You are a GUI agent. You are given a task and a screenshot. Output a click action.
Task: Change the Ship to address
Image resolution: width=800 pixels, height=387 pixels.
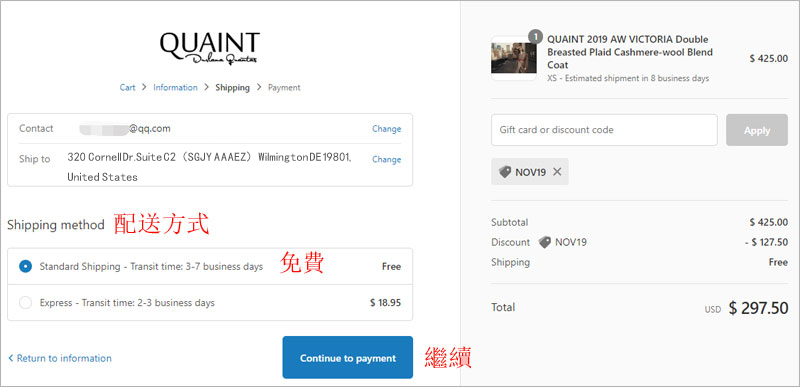387,159
